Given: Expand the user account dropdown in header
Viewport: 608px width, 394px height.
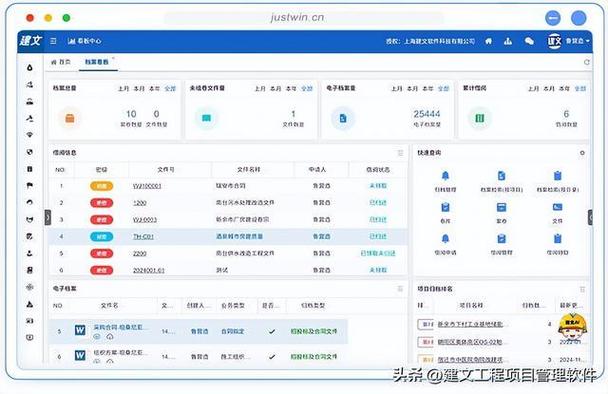Looking at the screenshot, I should tap(578, 41).
